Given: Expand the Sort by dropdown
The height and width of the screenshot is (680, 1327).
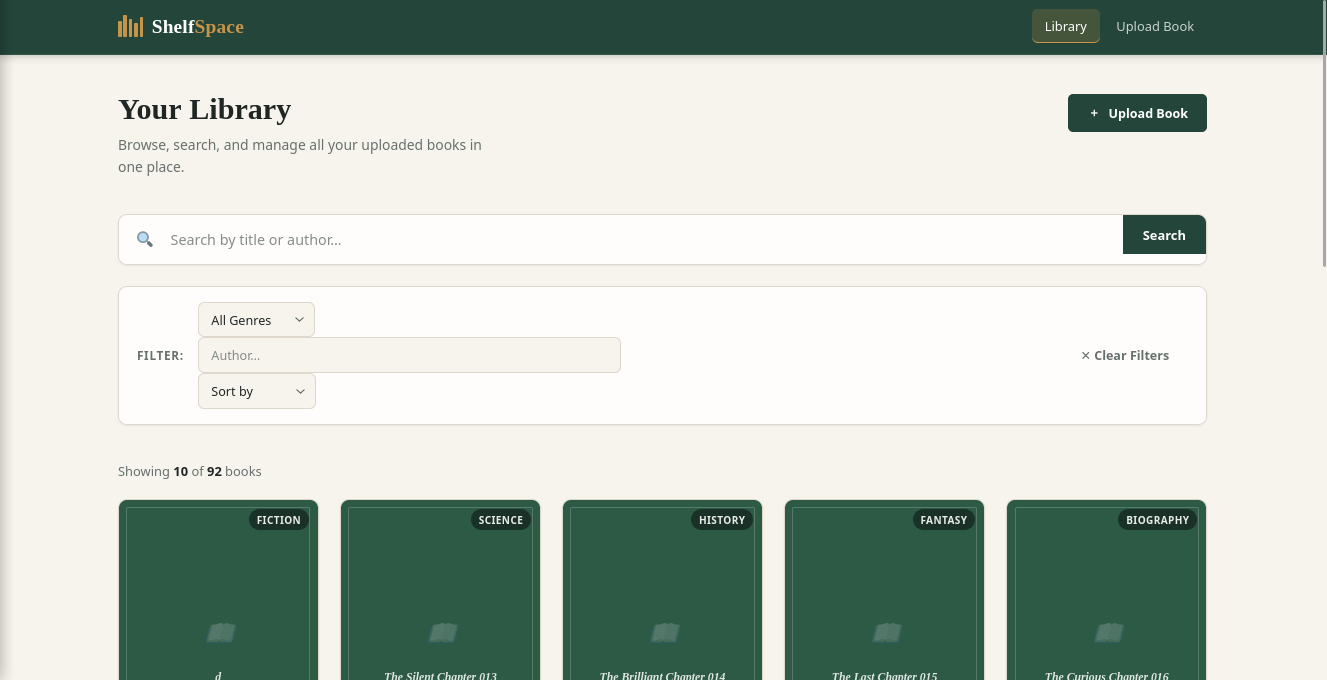Looking at the screenshot, I should tap(257, 391).
